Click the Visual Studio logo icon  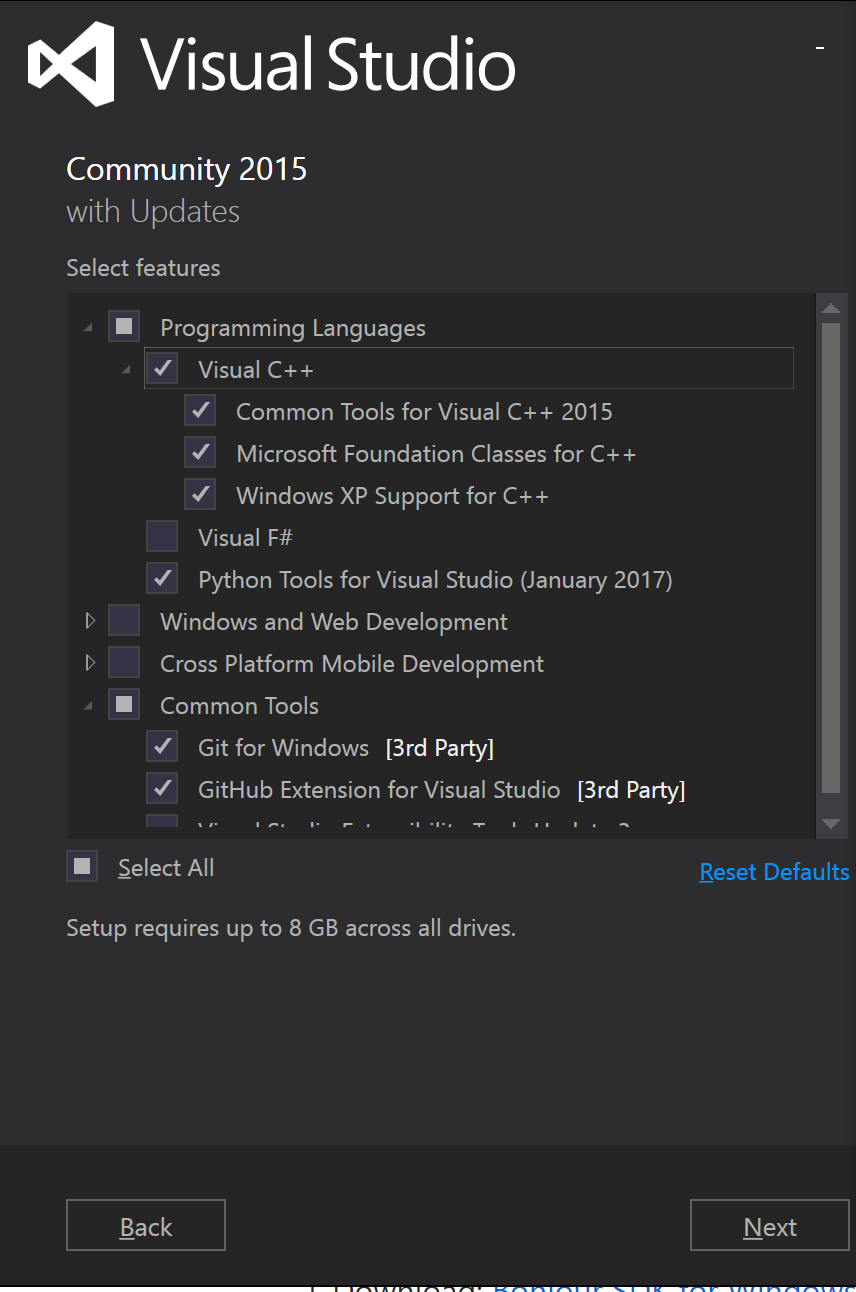pos(70,64)
